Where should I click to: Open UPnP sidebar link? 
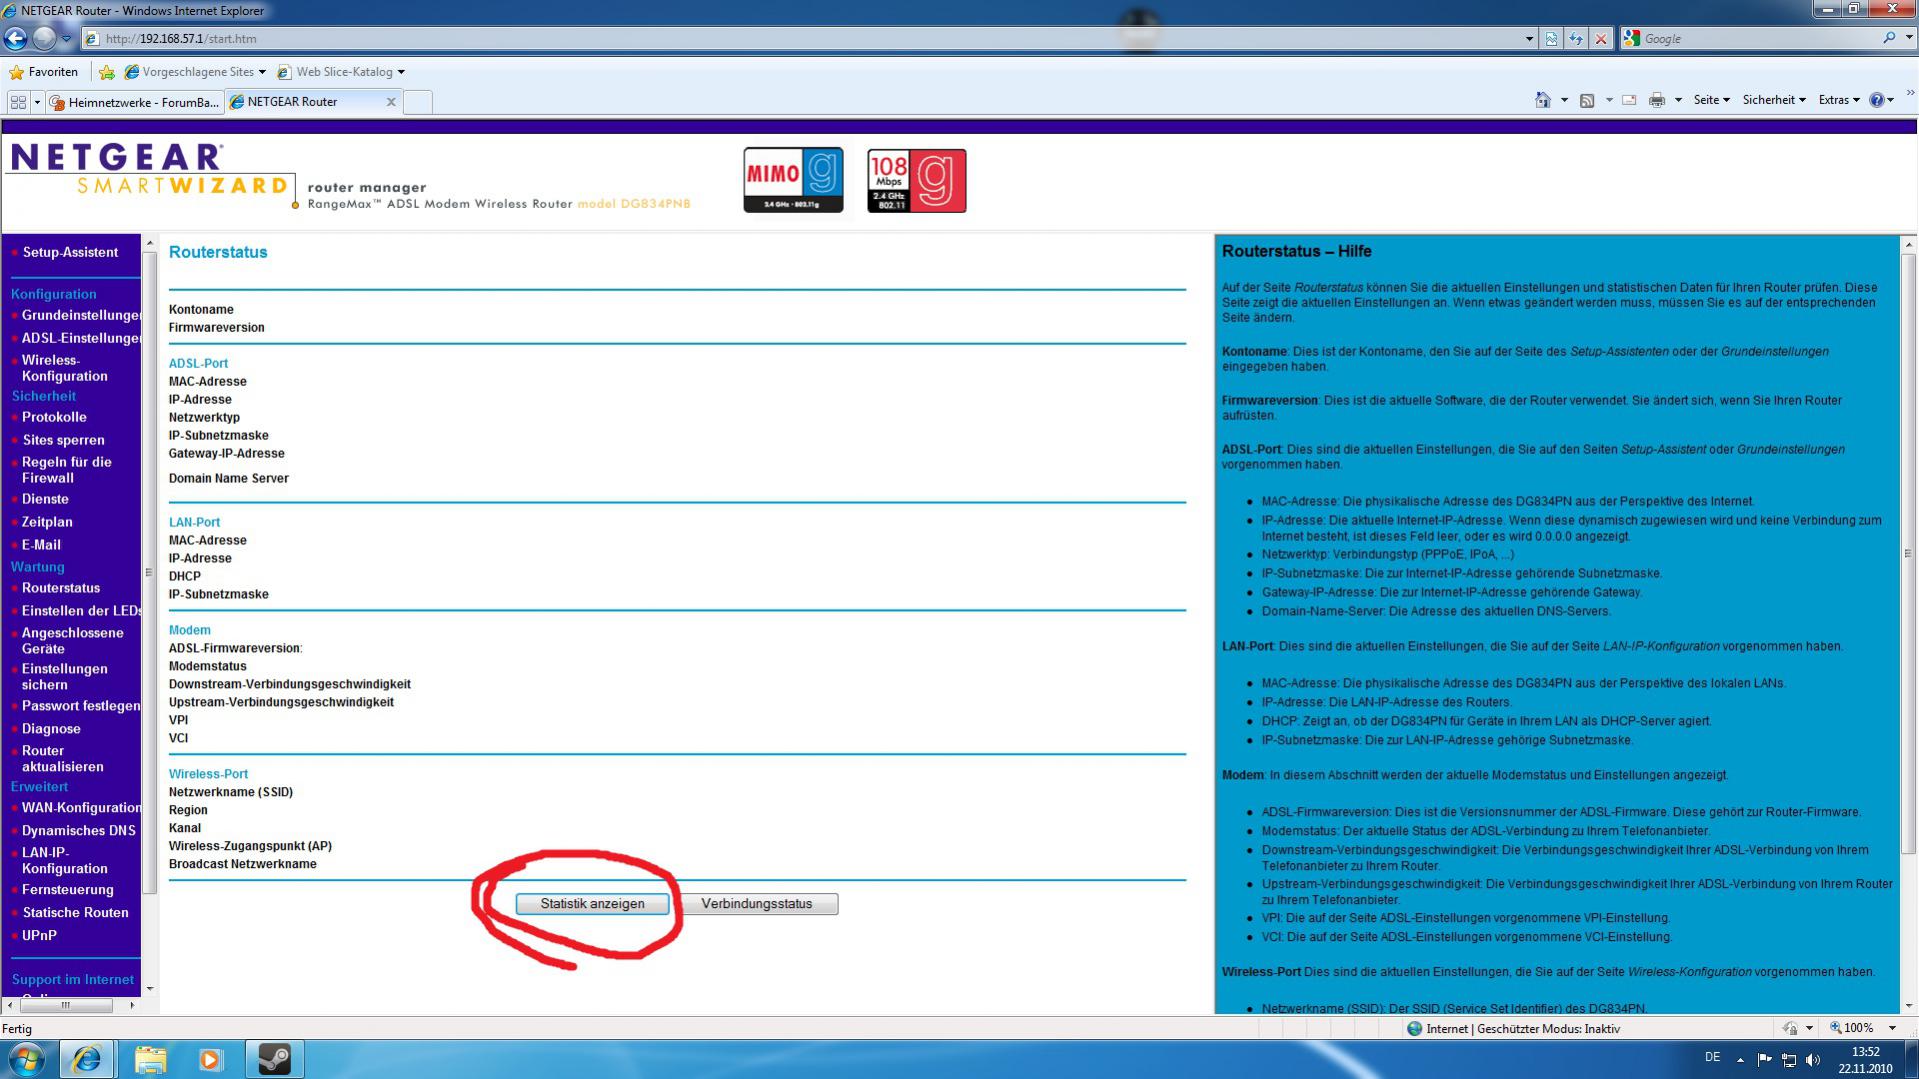[x=39, y=937]
